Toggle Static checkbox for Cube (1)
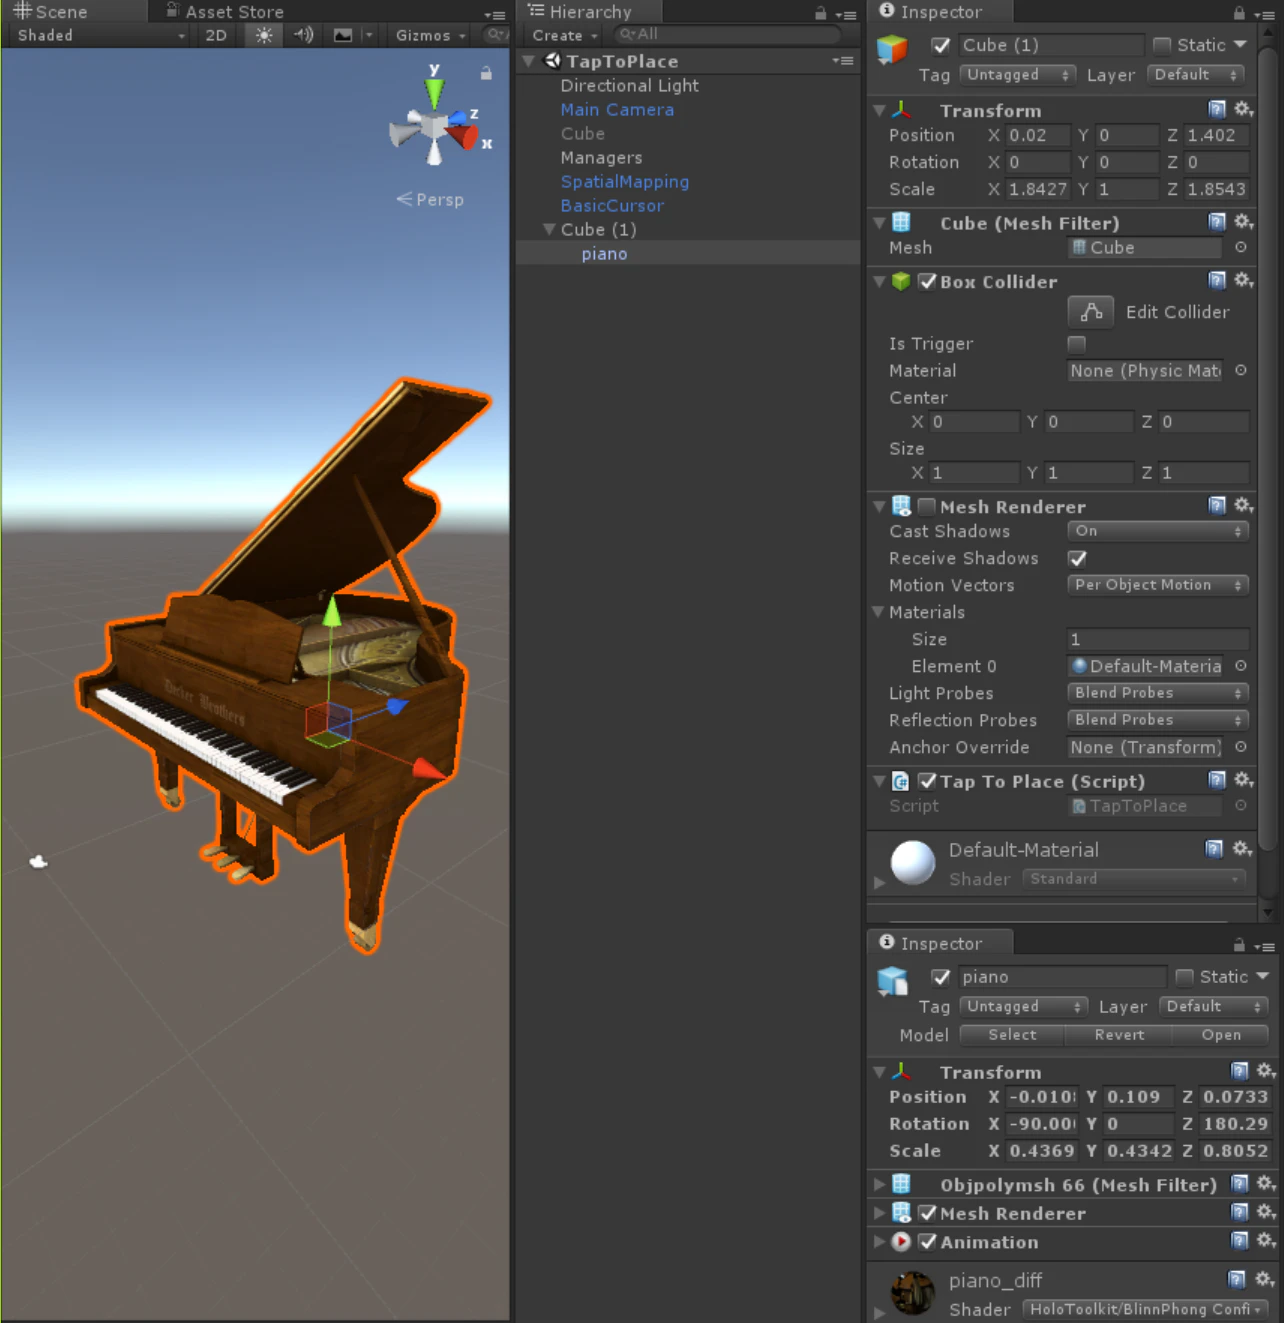1284x1323 pixels. (1162, 45)
